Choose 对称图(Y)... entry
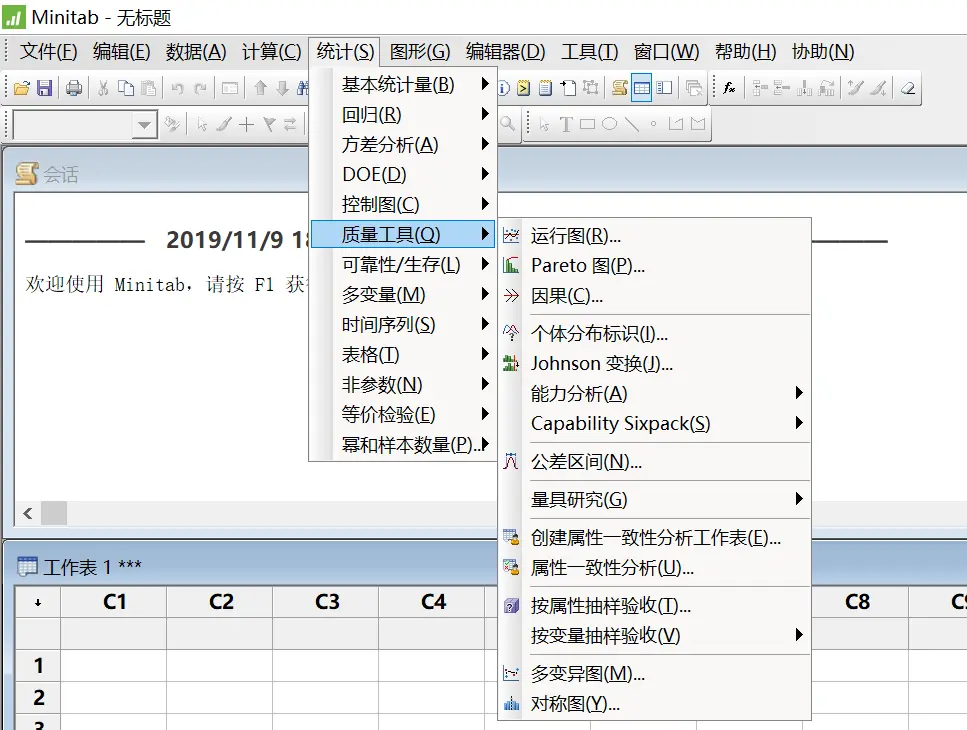The height and width of the screenshot is (730, 967). click(x=654, y=703)
